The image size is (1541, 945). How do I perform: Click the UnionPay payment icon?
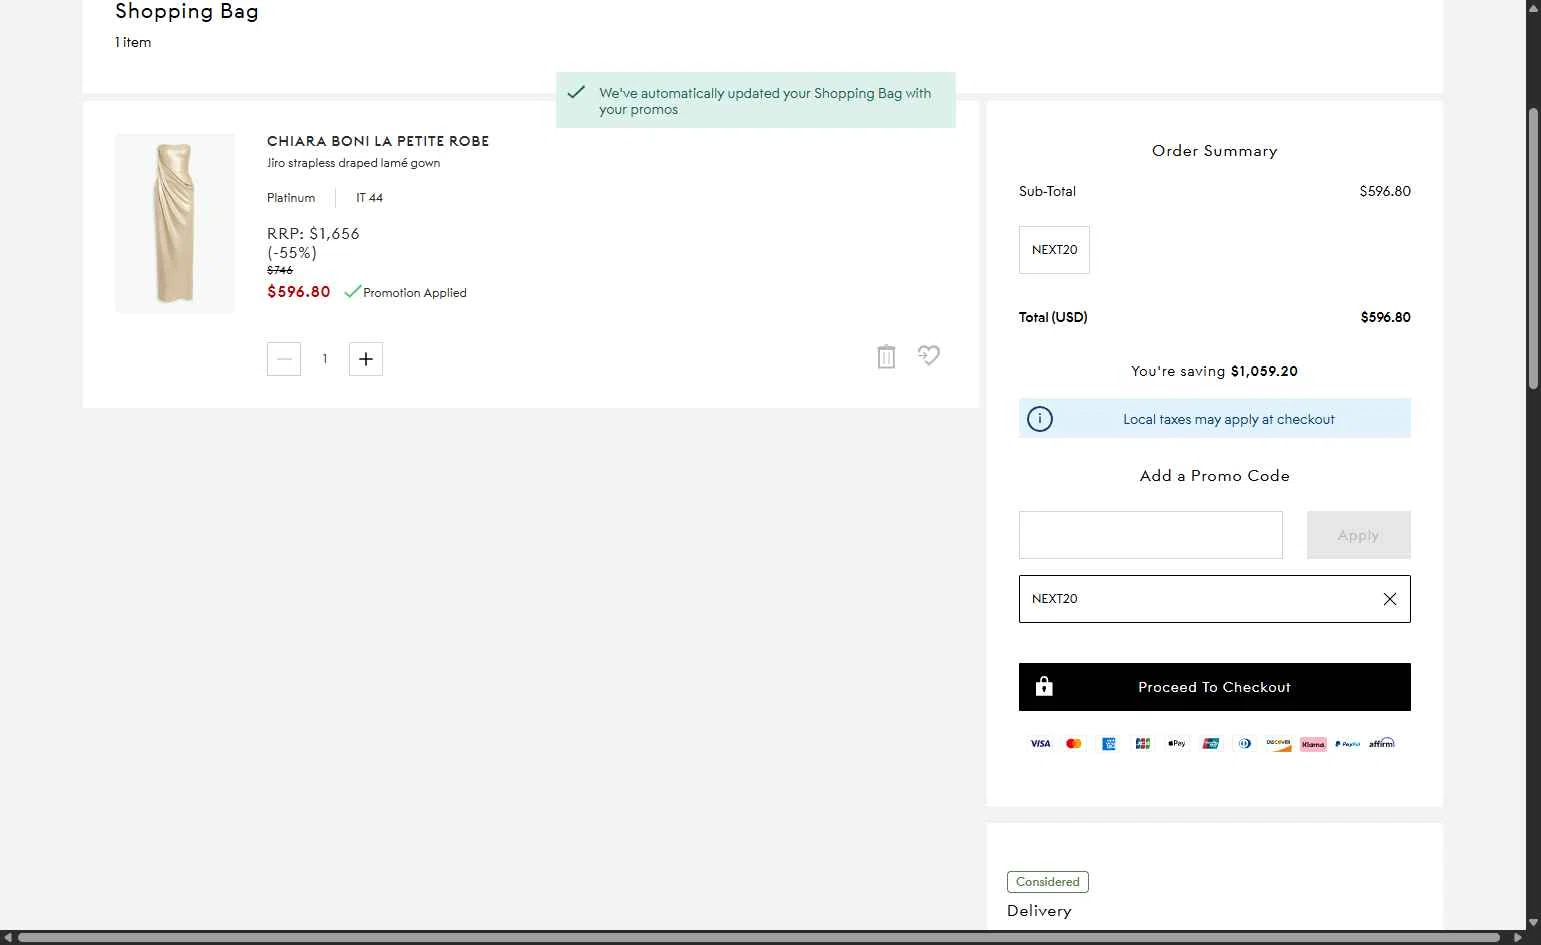1210,743
